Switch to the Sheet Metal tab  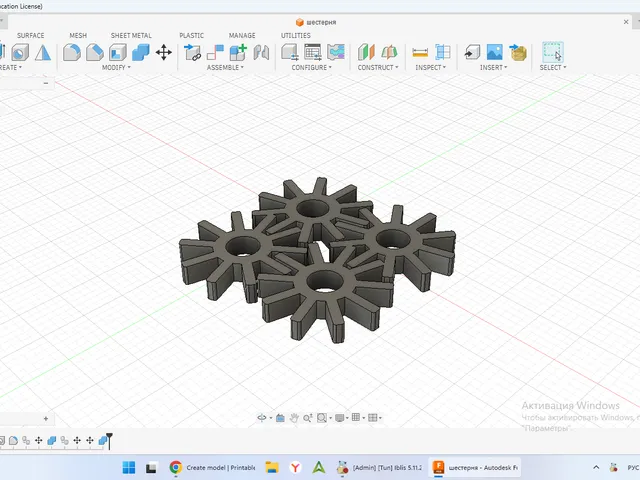(131, 36)
